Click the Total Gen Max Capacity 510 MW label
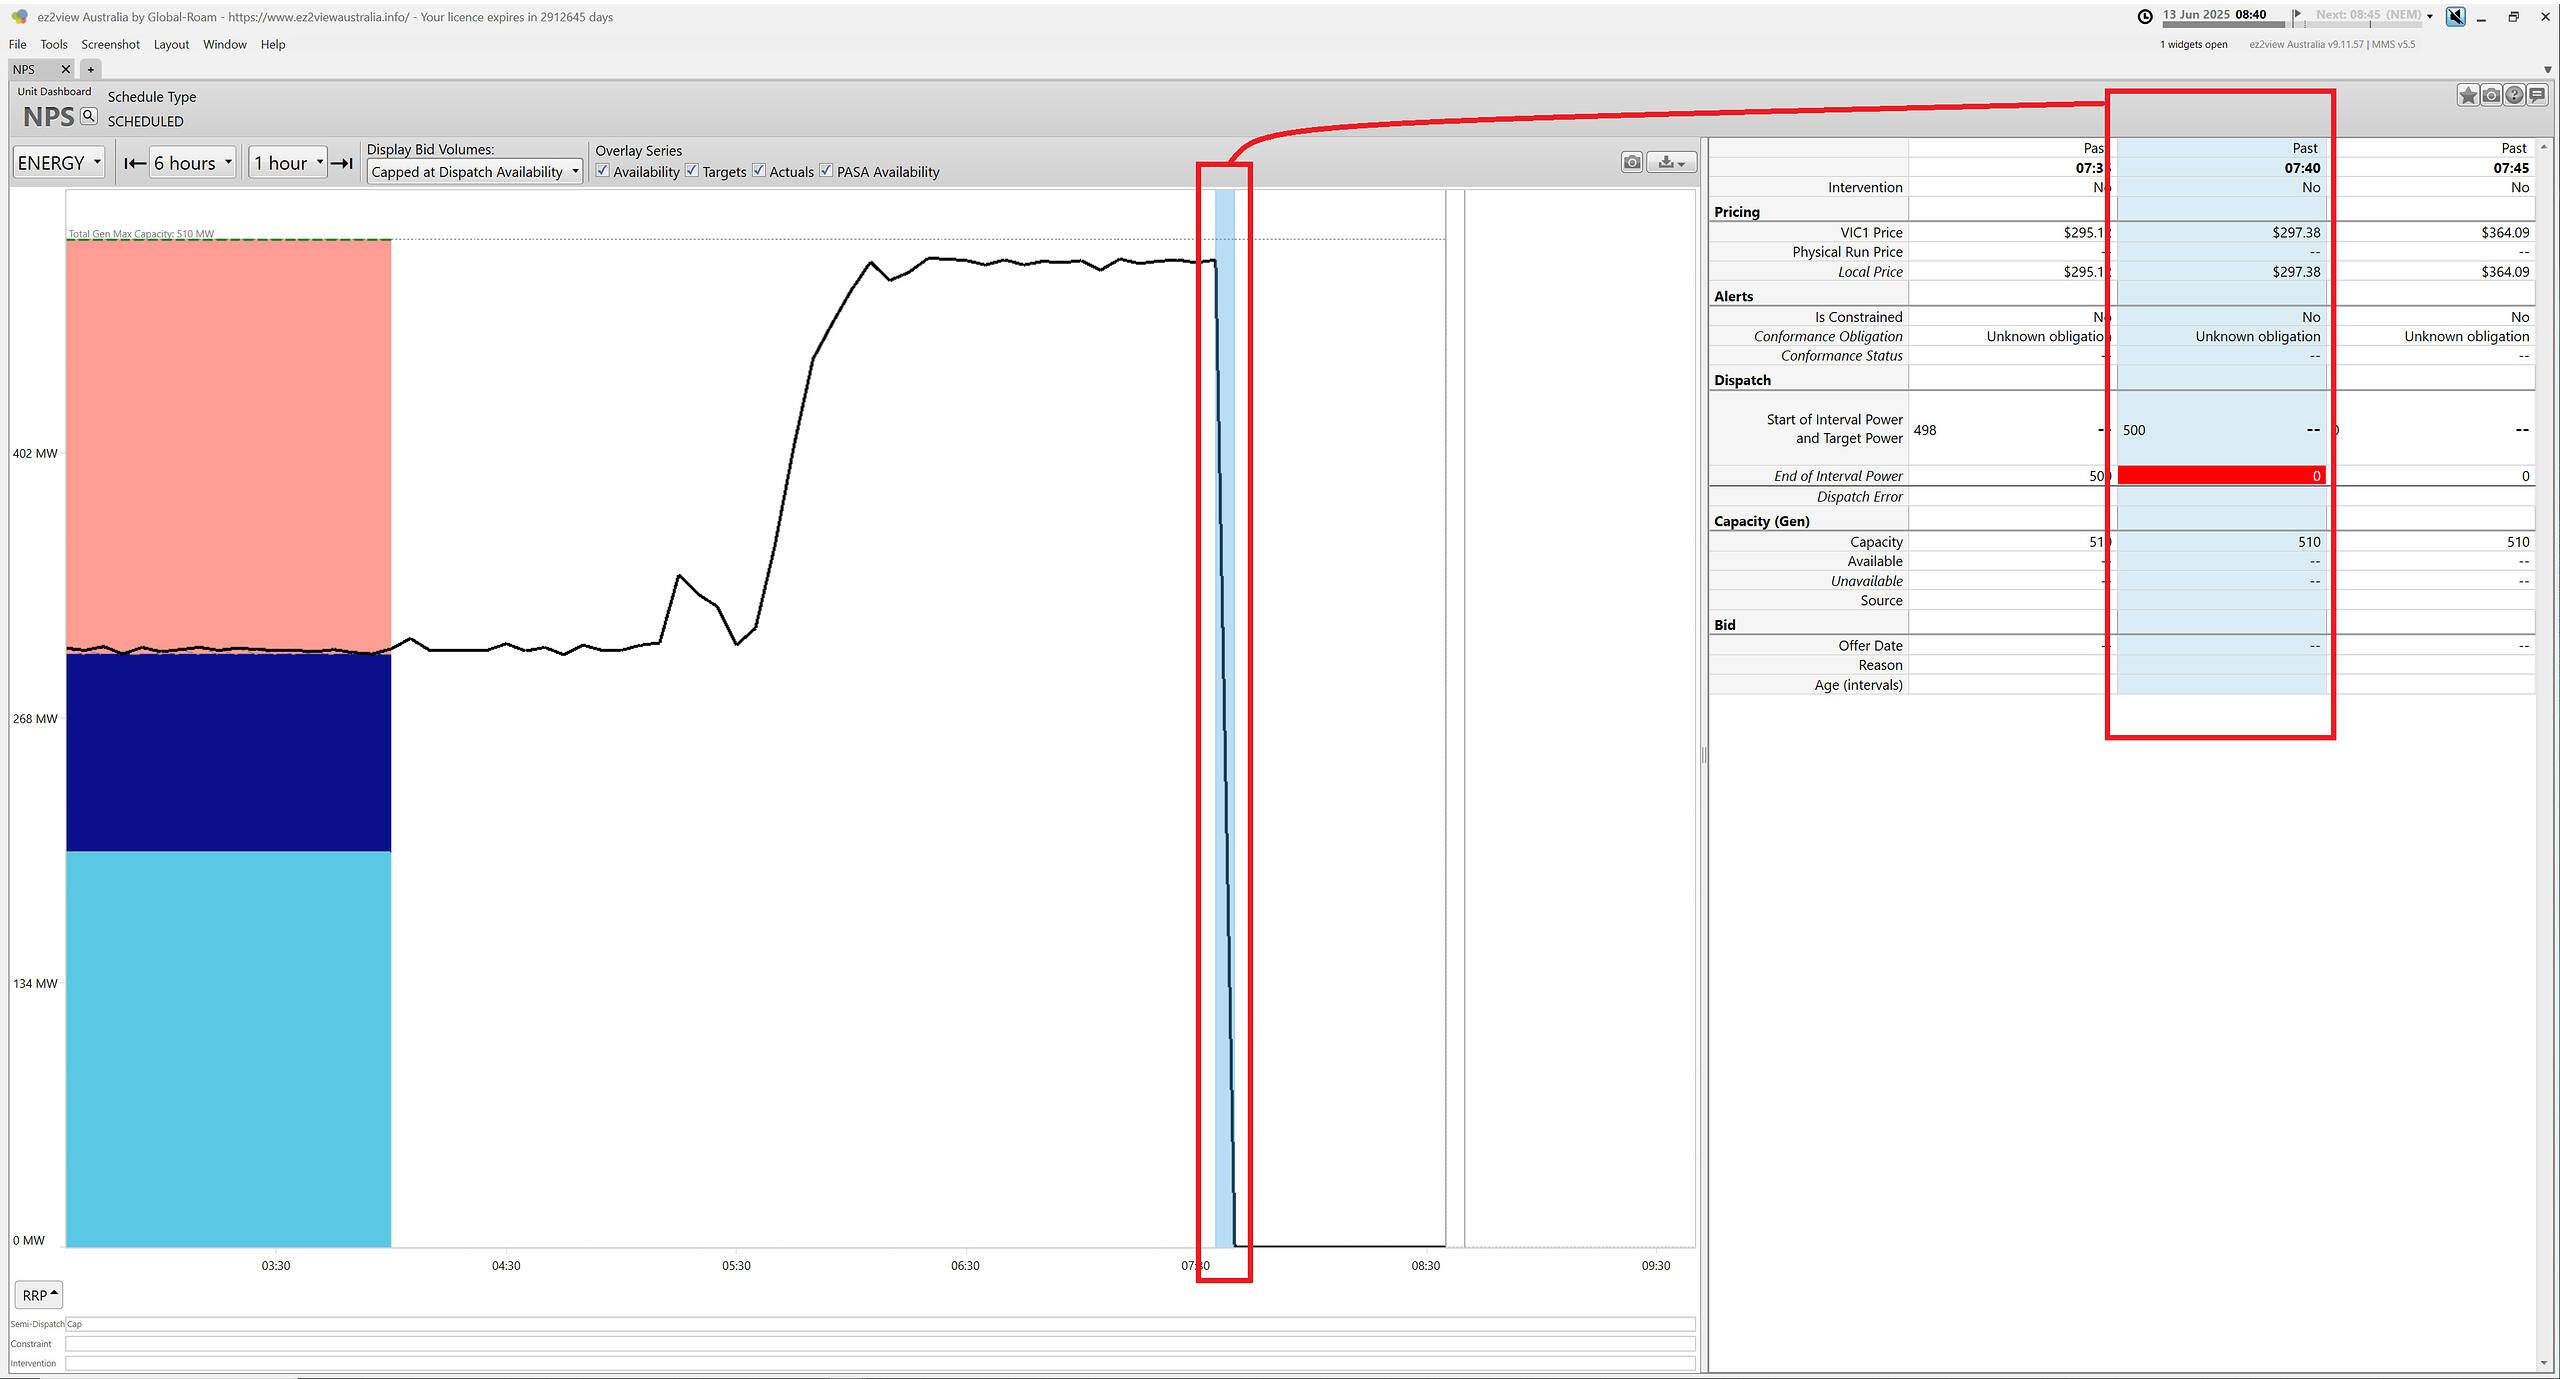Image resolution: width=2560 pixels, height=1379 pixels. click(x=141, y=234)
